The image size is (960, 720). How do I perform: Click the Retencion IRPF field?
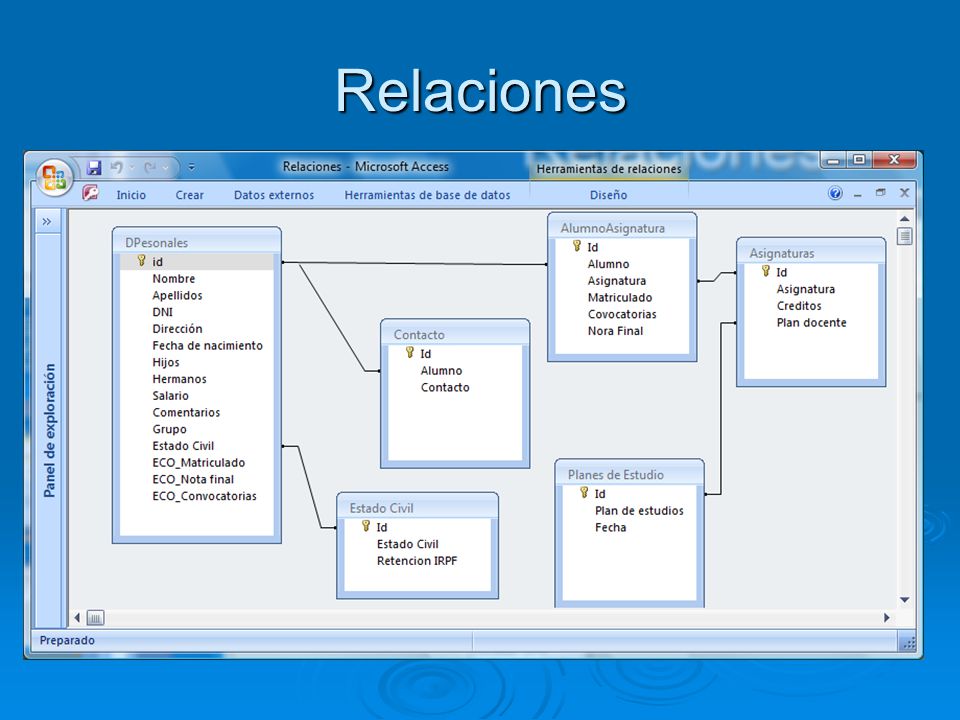click(417, 560)
